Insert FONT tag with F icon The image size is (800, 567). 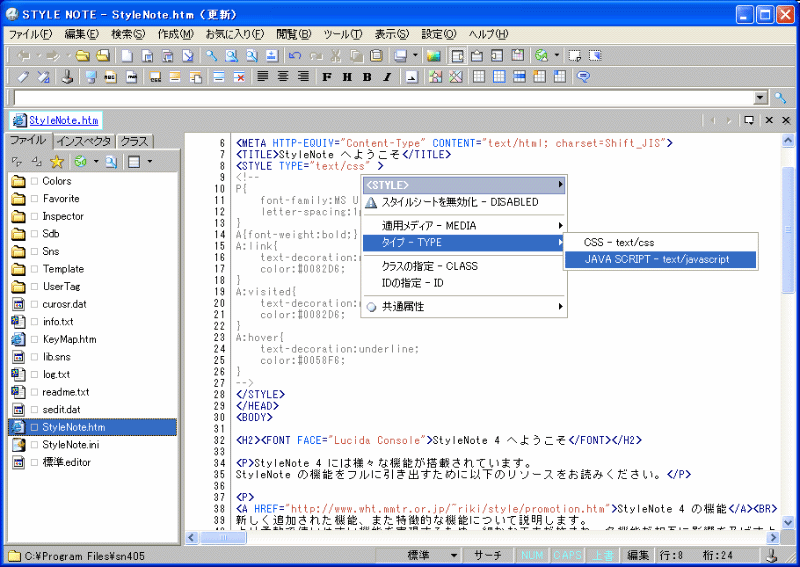[327, 77]
